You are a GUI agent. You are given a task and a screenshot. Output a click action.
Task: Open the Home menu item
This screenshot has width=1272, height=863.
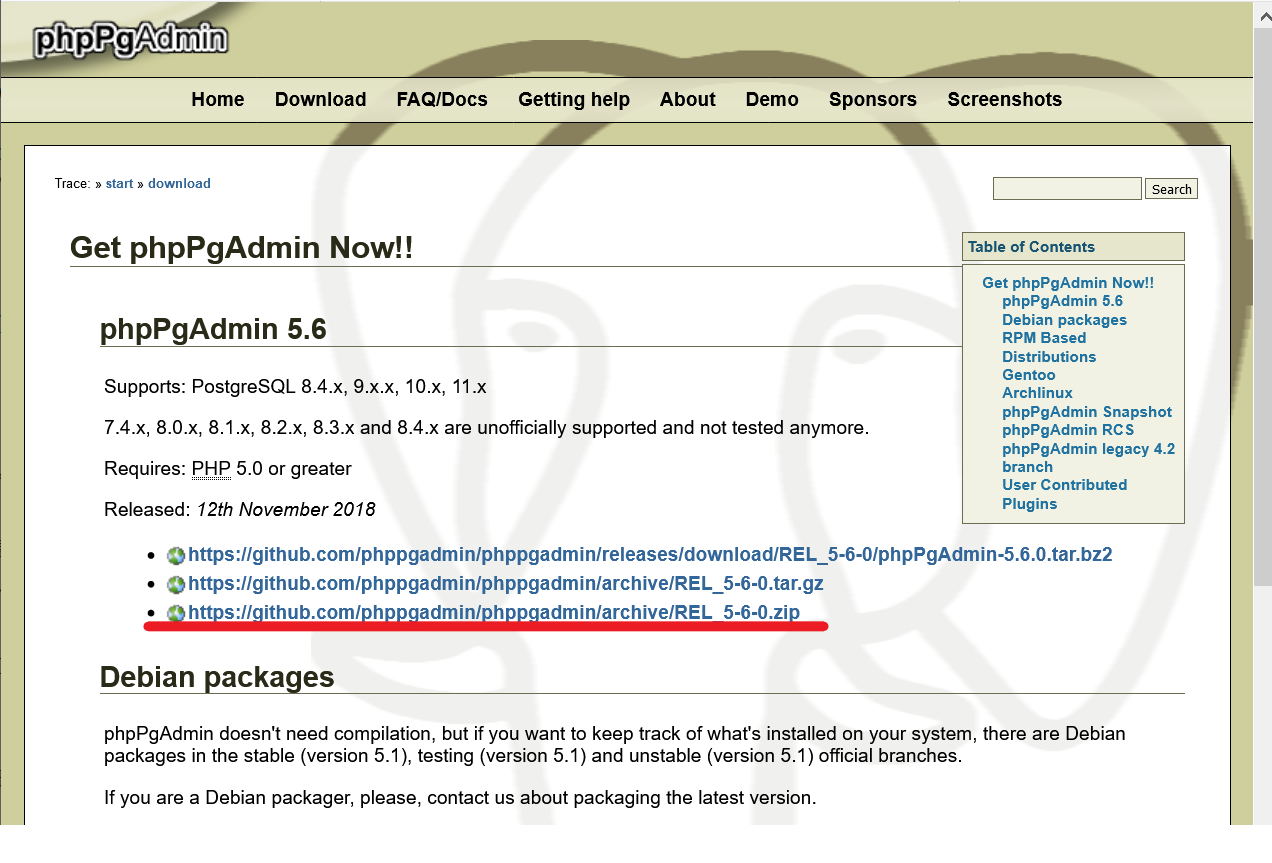218,99
